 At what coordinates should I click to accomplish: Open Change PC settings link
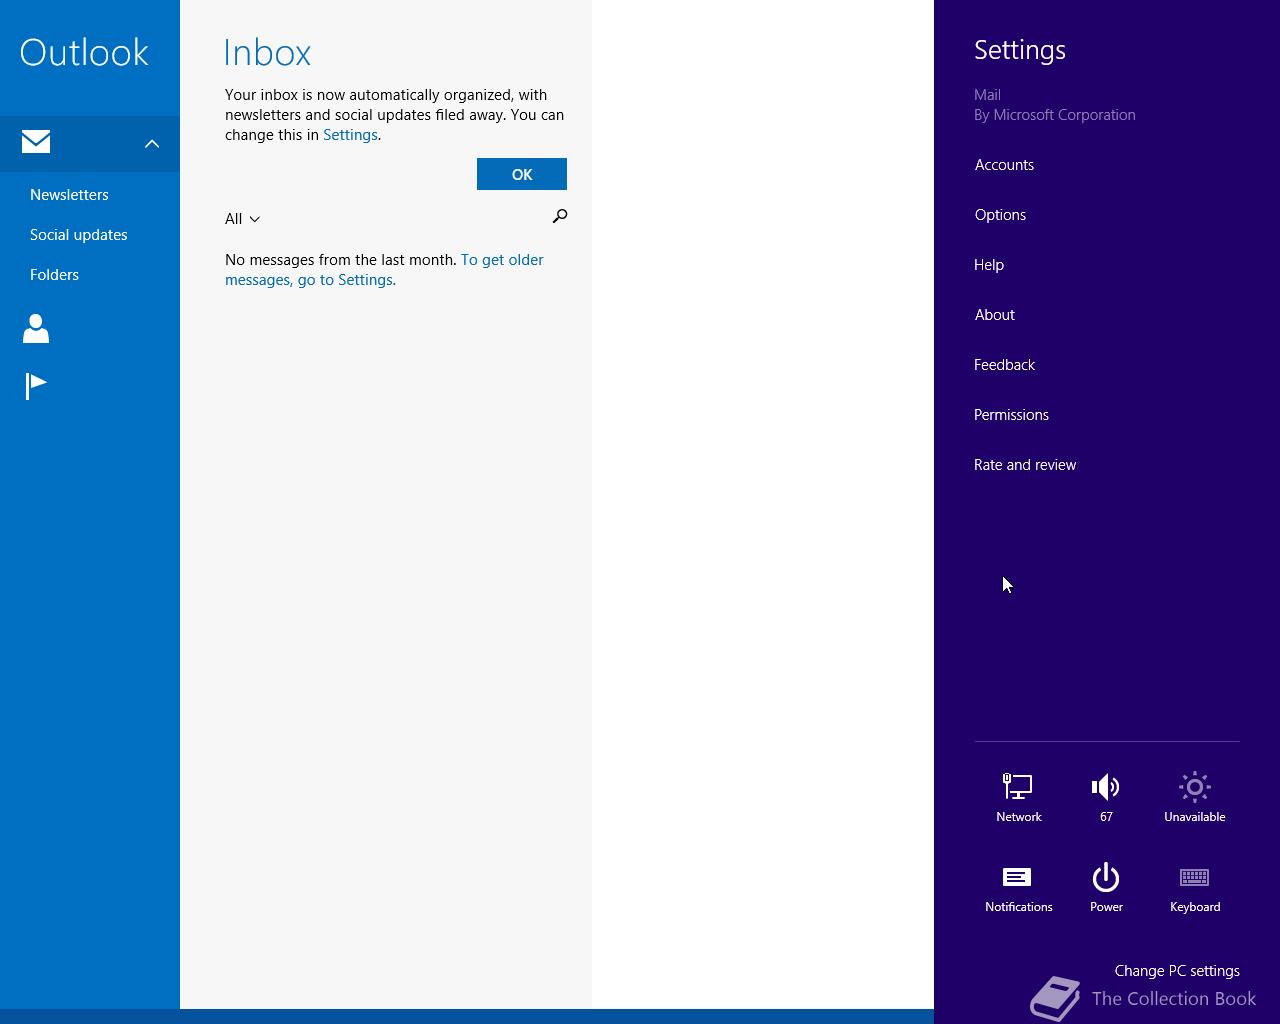click(x=1177, y=971)
